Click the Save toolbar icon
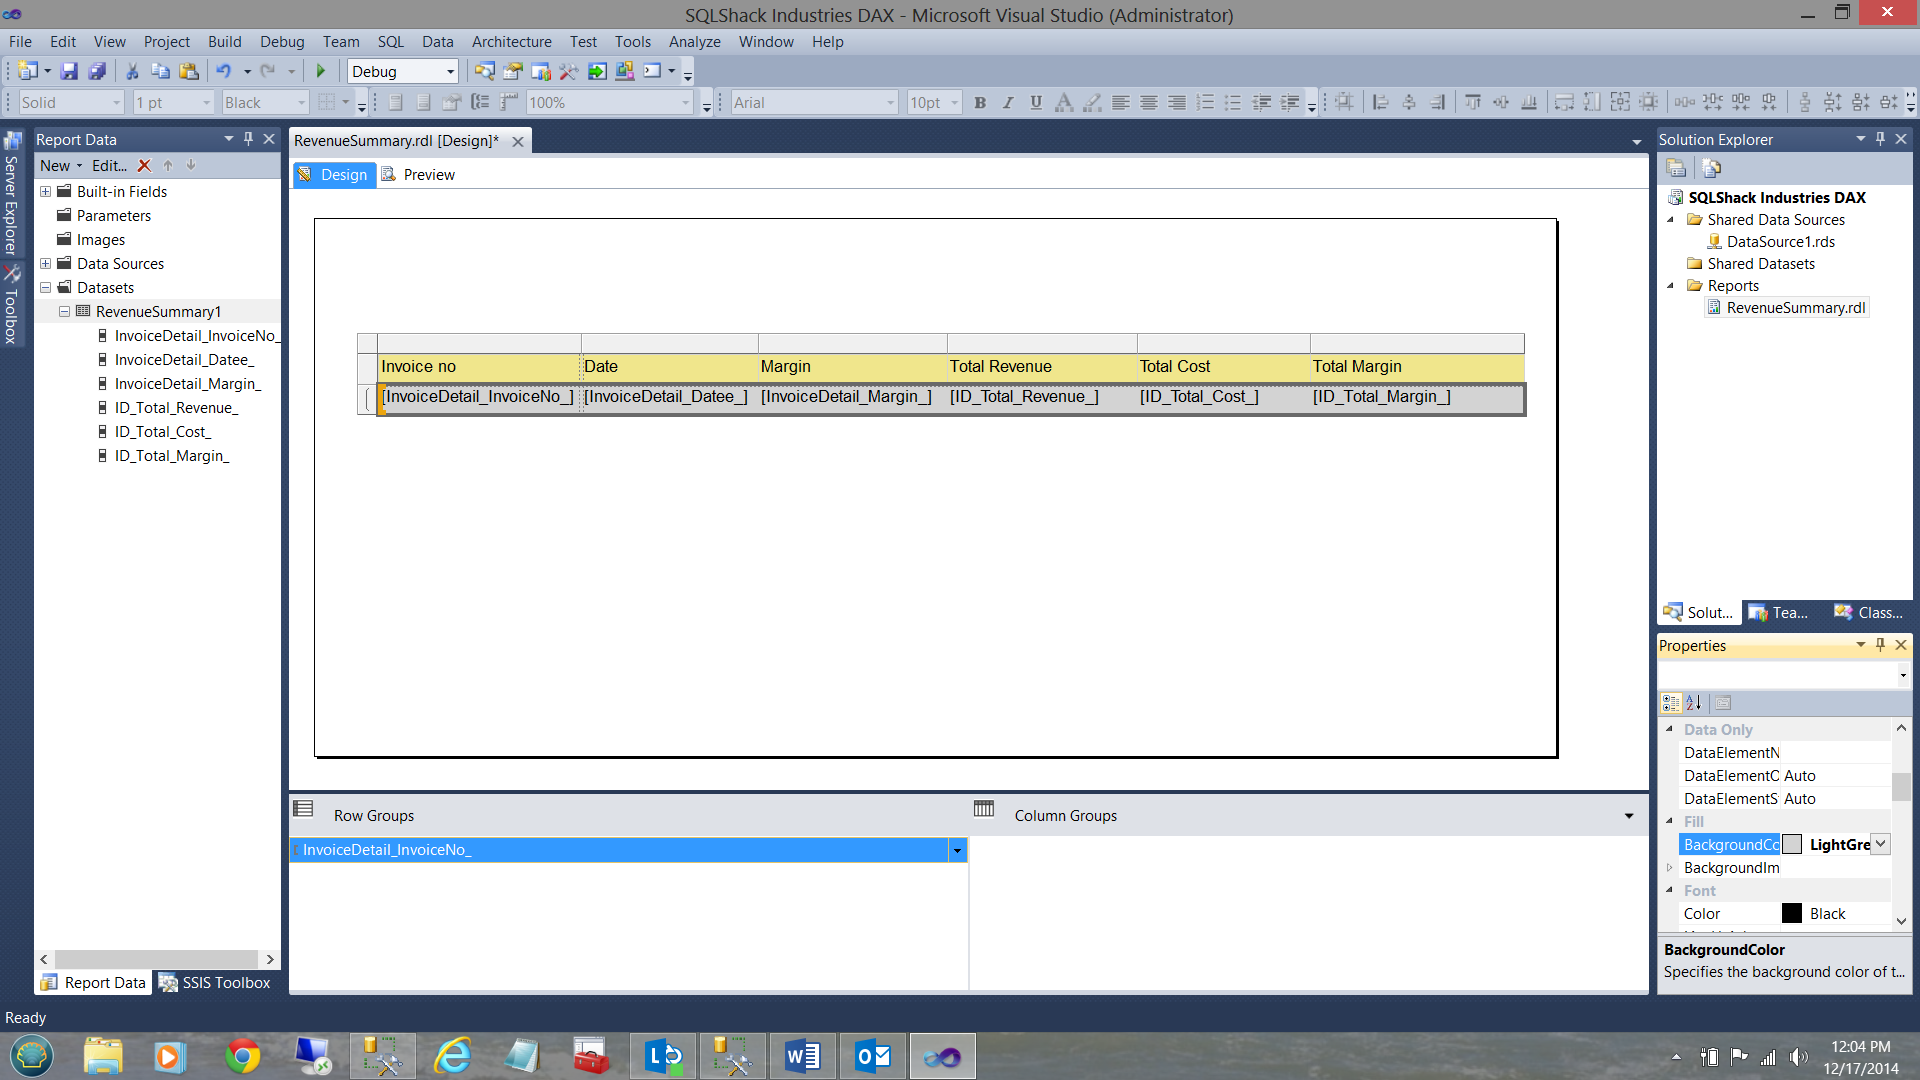 [69, 71]
